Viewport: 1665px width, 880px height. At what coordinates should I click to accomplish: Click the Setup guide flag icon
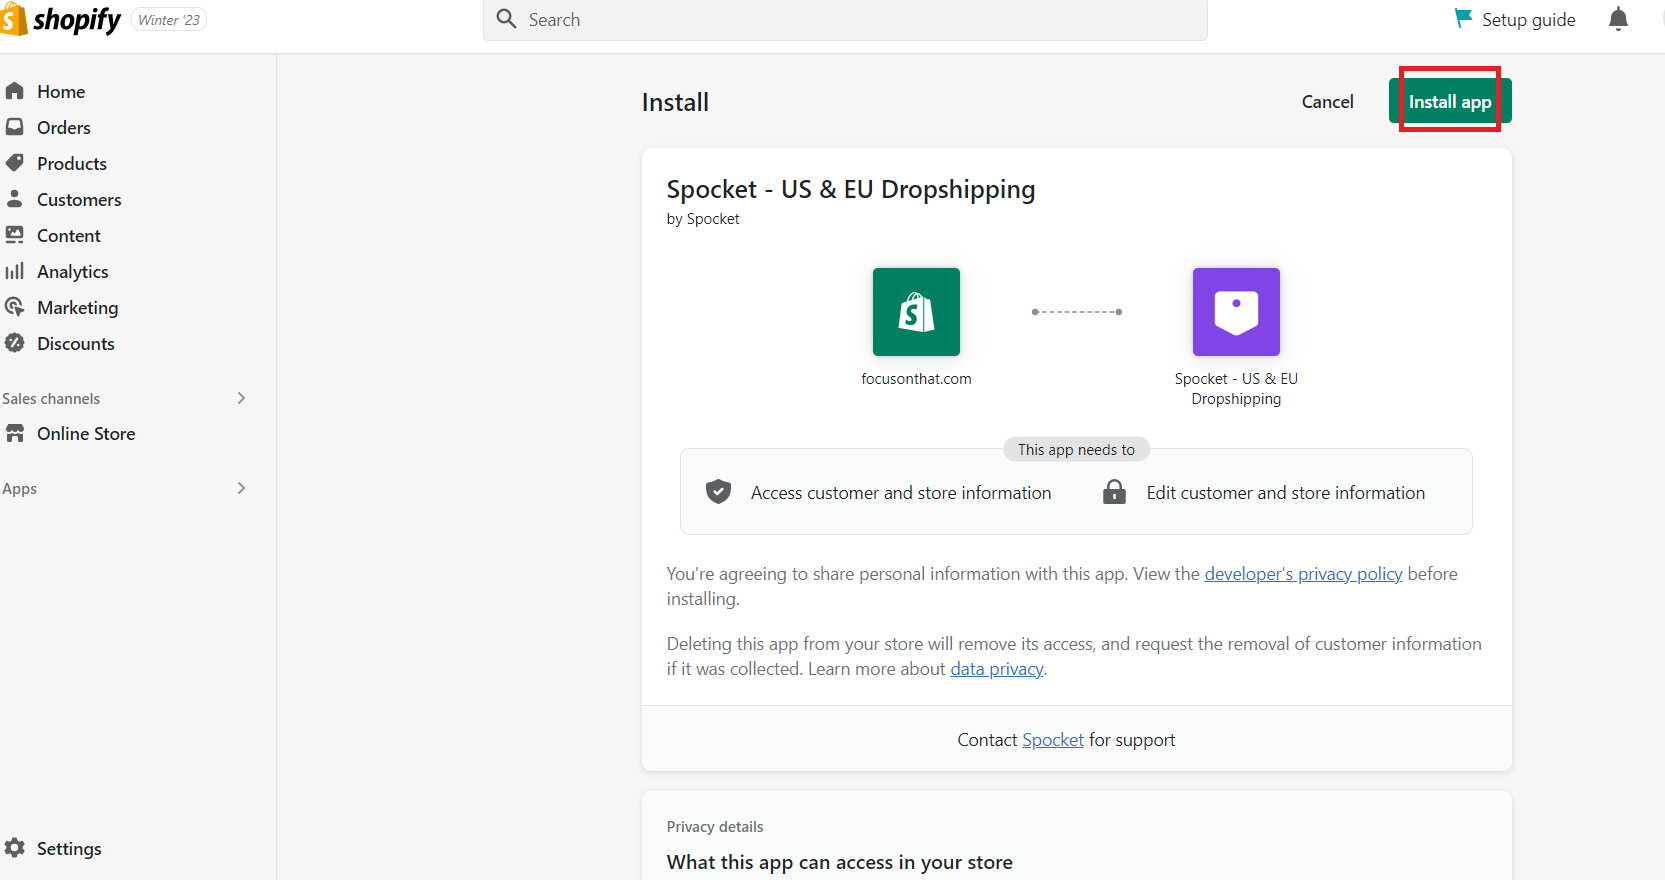coord(1463,18)
